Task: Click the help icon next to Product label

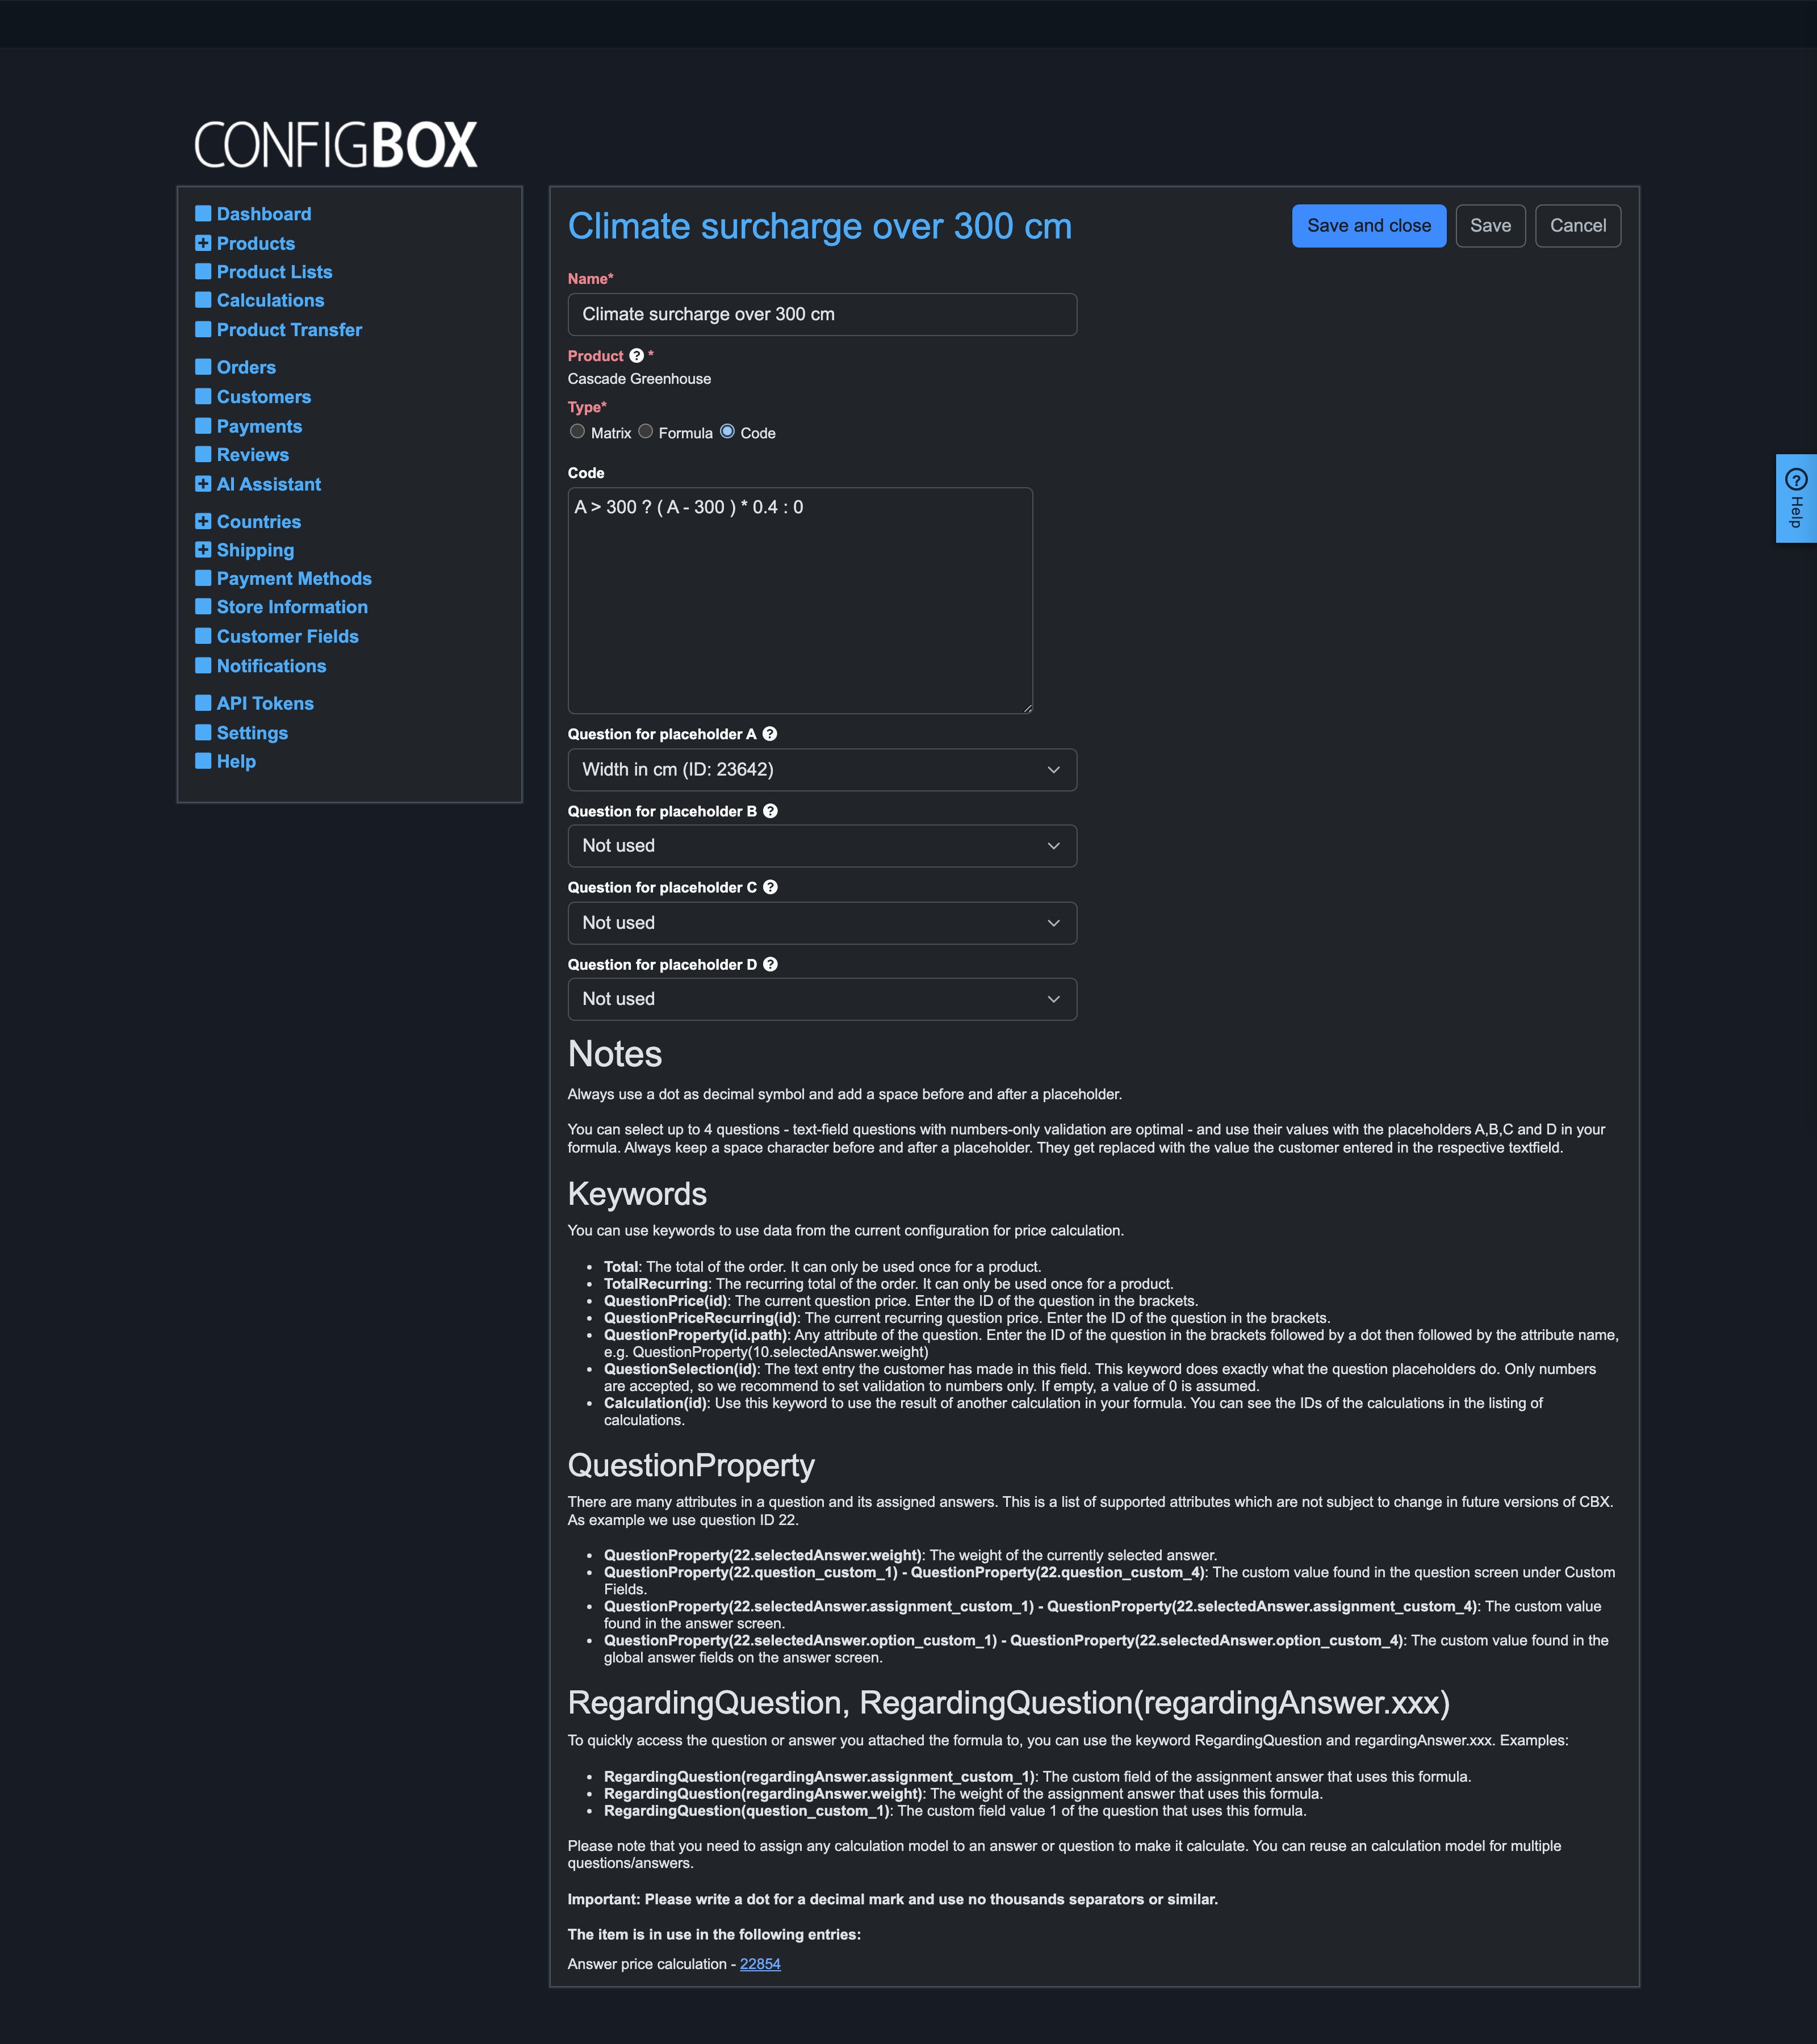Action: point(636,356)
